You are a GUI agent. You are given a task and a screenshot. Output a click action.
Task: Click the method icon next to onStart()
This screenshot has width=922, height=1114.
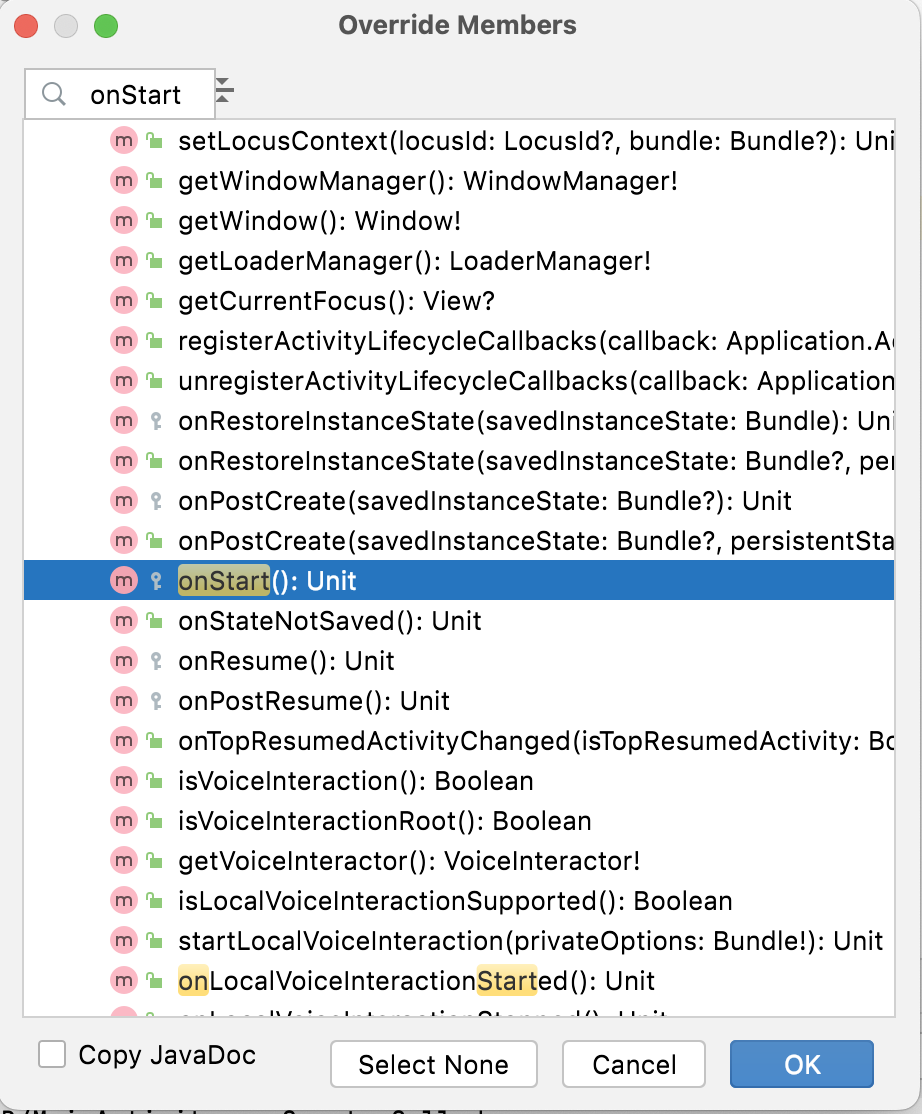pyautogui.click(x=123, y=581)
